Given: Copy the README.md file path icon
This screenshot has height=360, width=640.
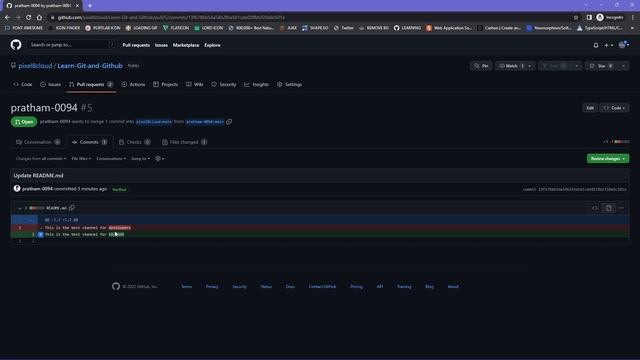Looking at the screenshot, I should click(72, 208).
